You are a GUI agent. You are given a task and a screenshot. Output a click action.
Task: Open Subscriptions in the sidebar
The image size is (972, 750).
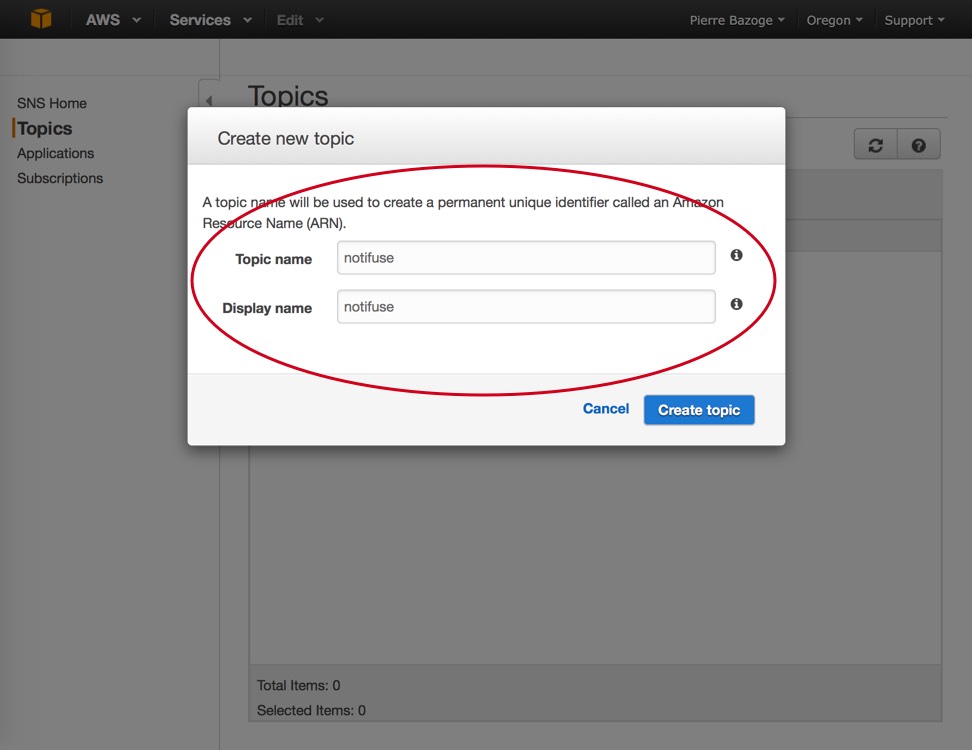60,178
